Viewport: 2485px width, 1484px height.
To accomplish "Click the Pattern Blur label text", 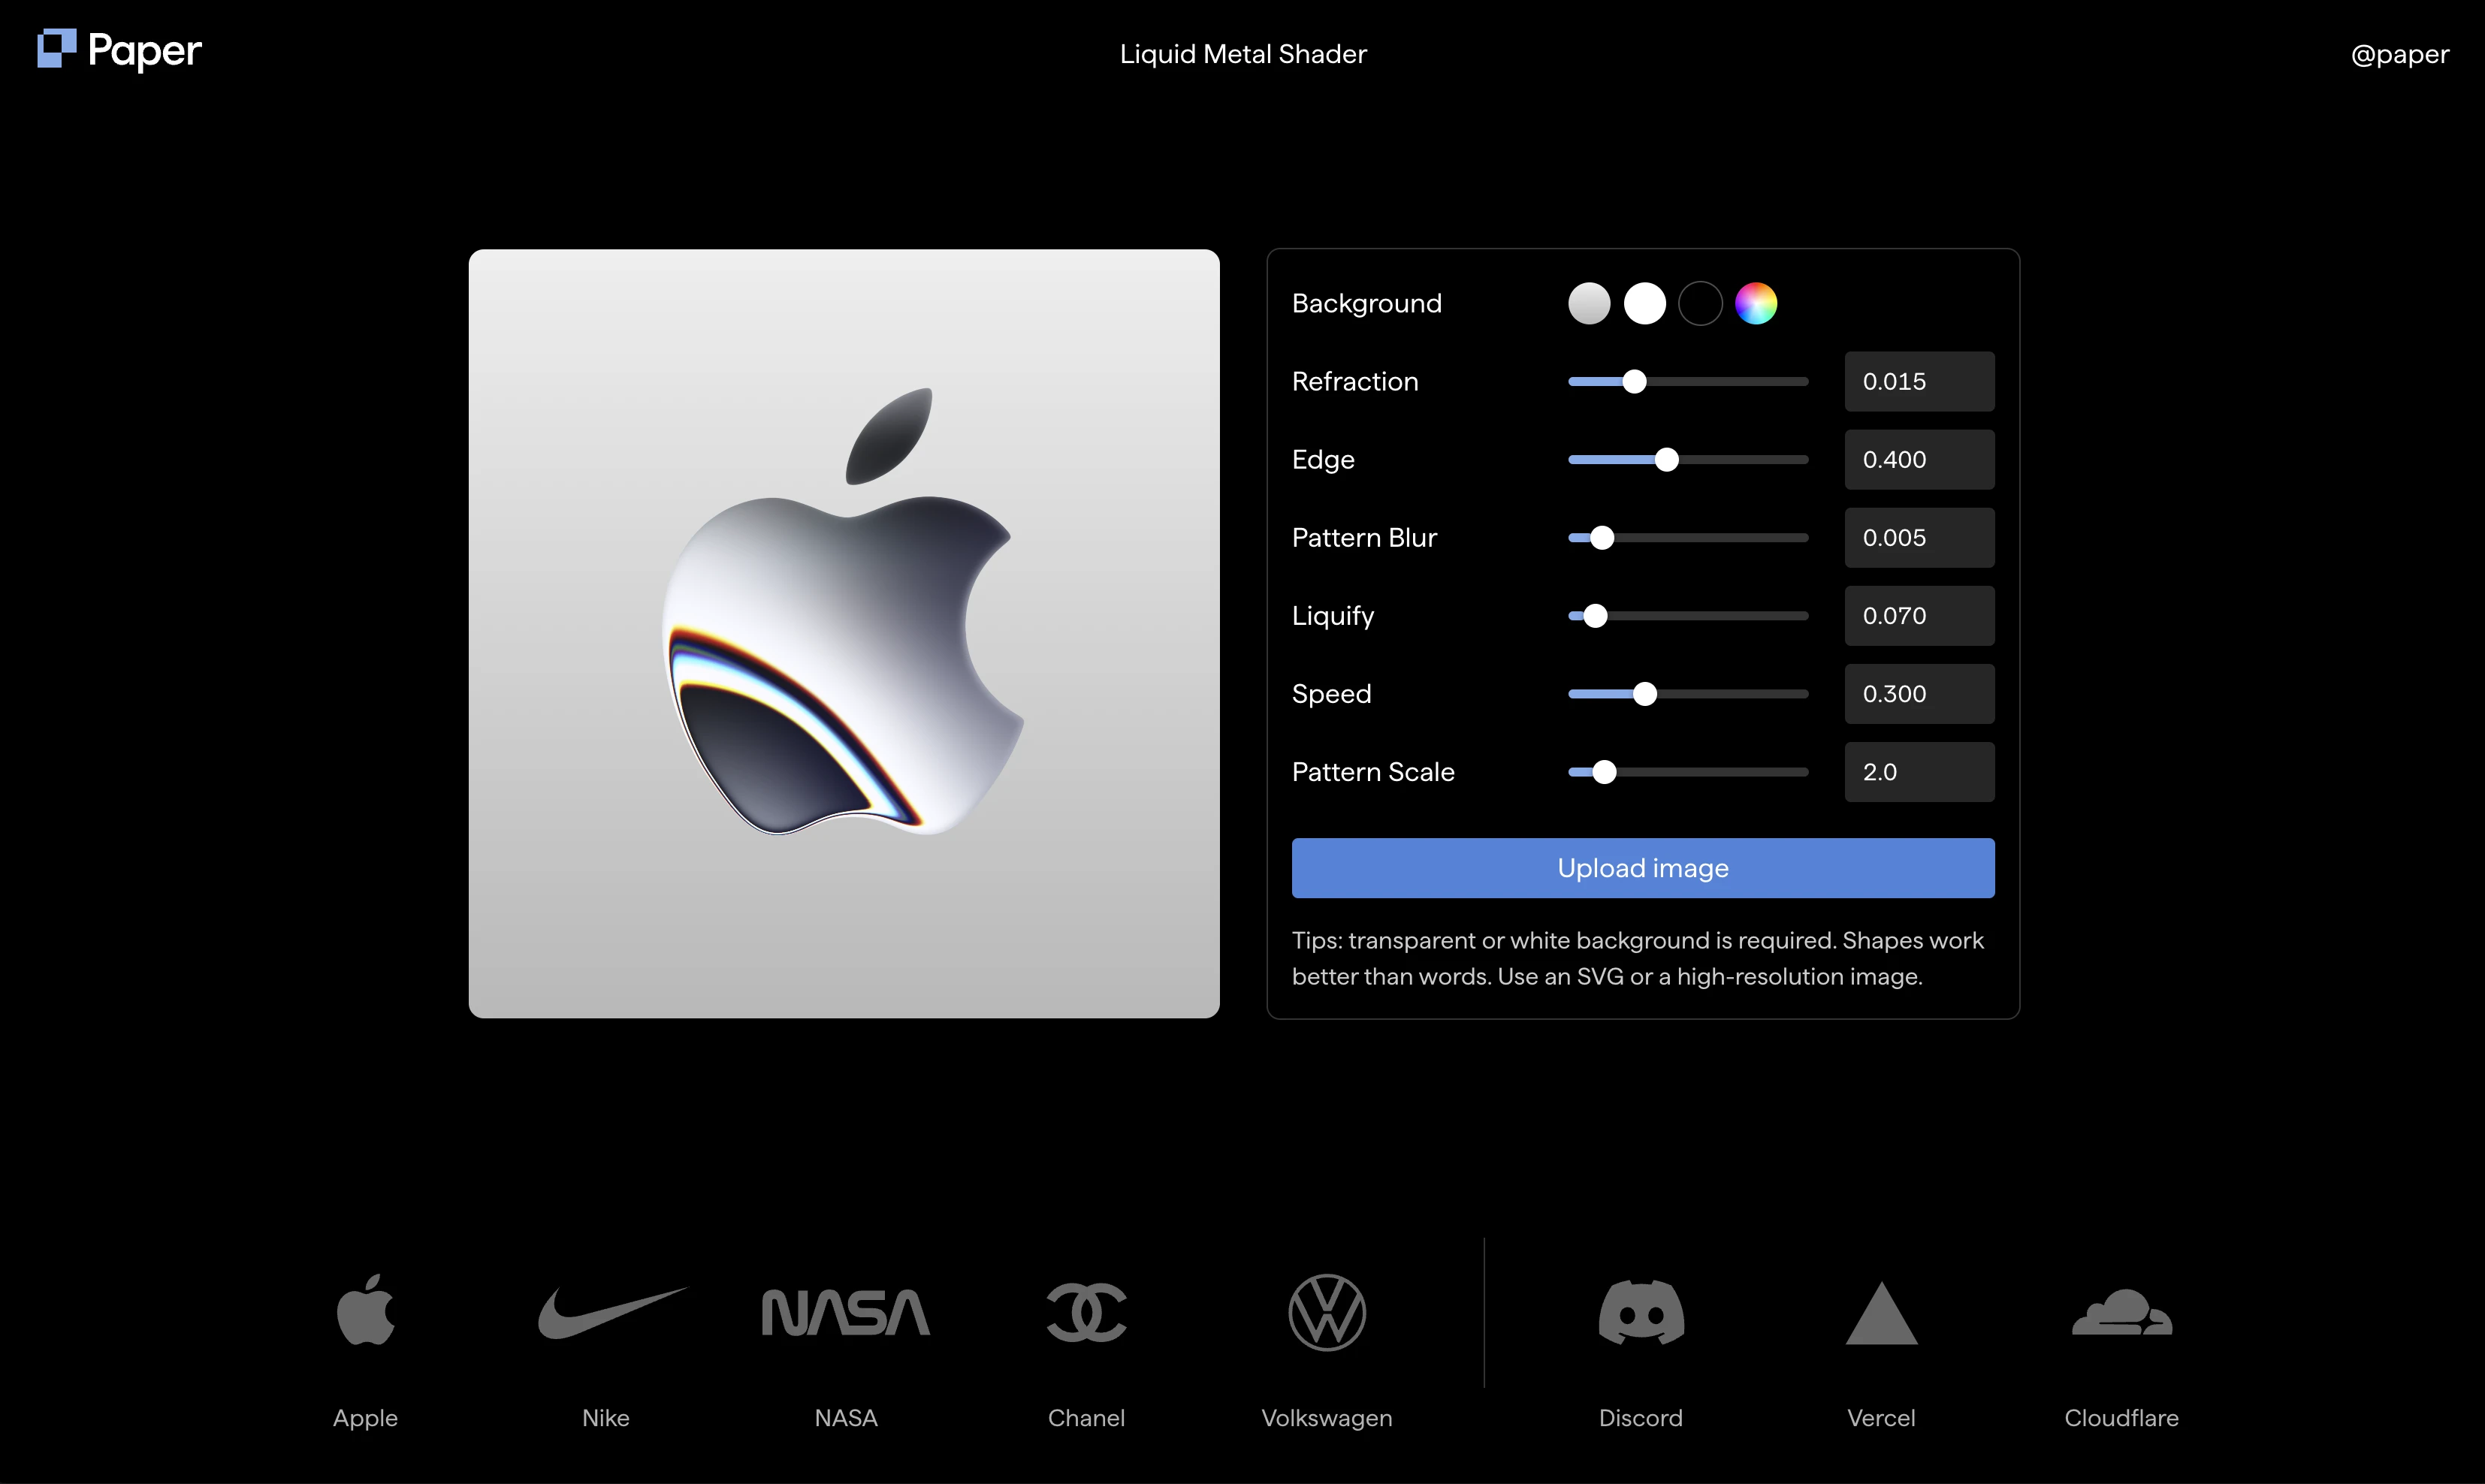I will tap(1364, 537).
